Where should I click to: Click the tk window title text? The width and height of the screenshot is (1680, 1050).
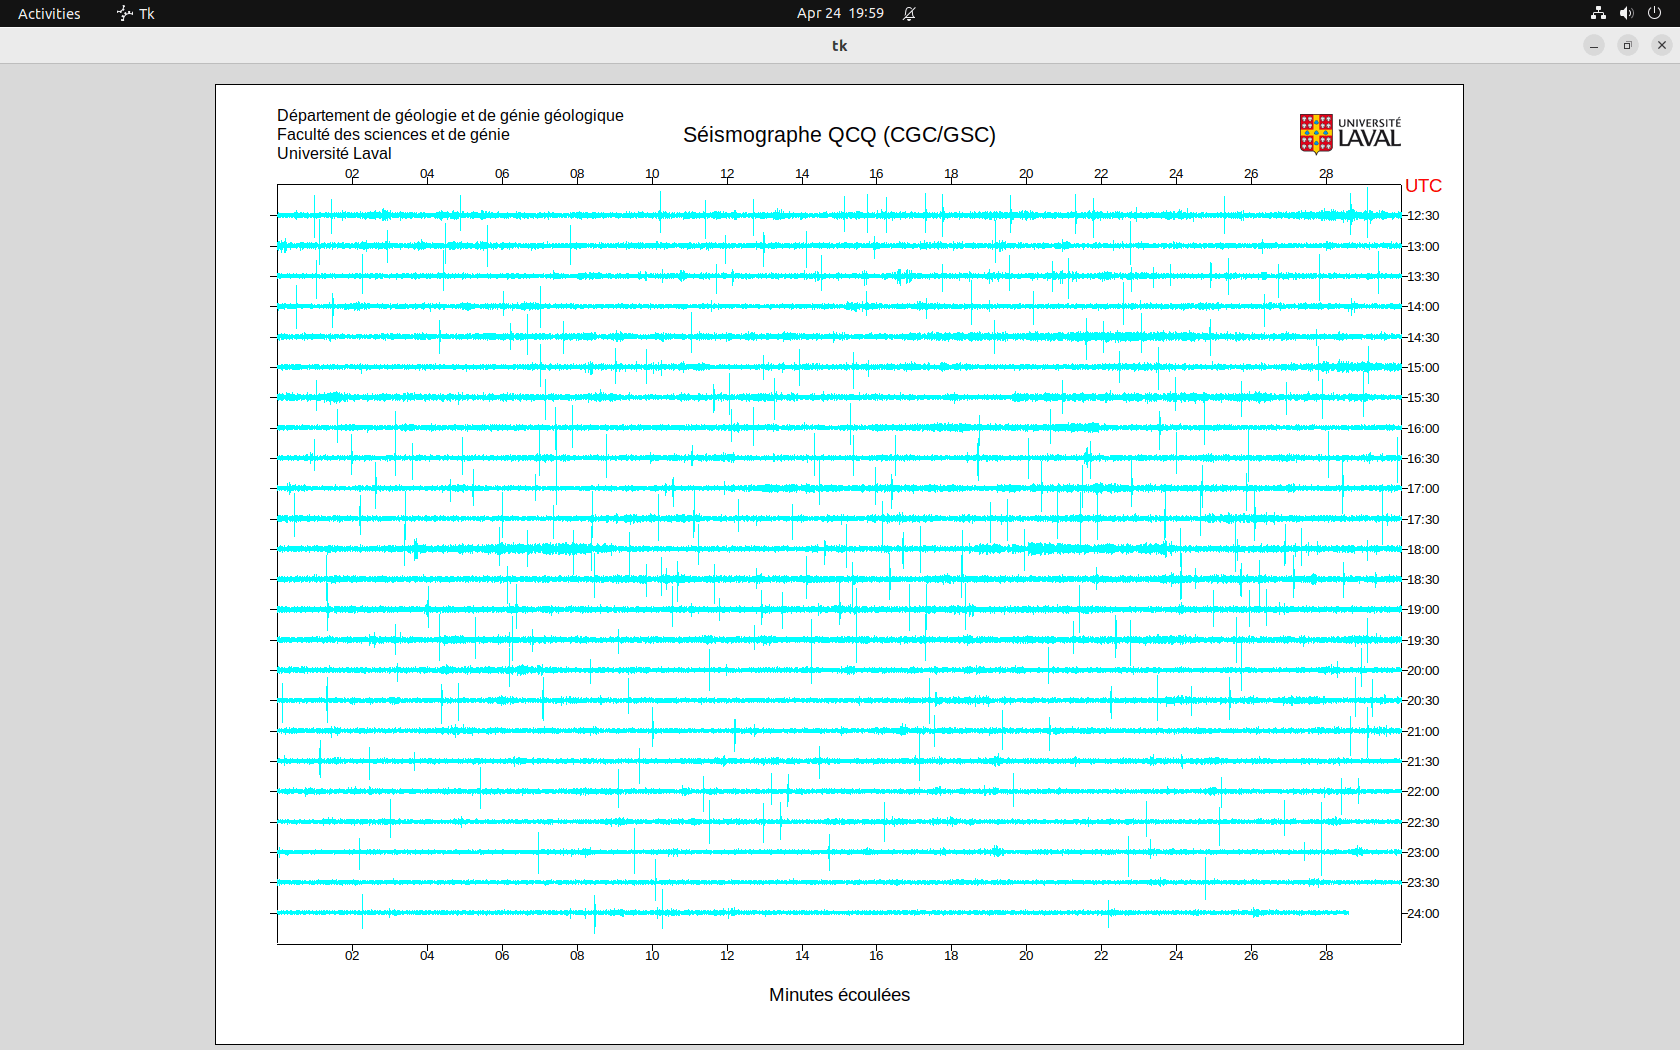pos(840,45)
